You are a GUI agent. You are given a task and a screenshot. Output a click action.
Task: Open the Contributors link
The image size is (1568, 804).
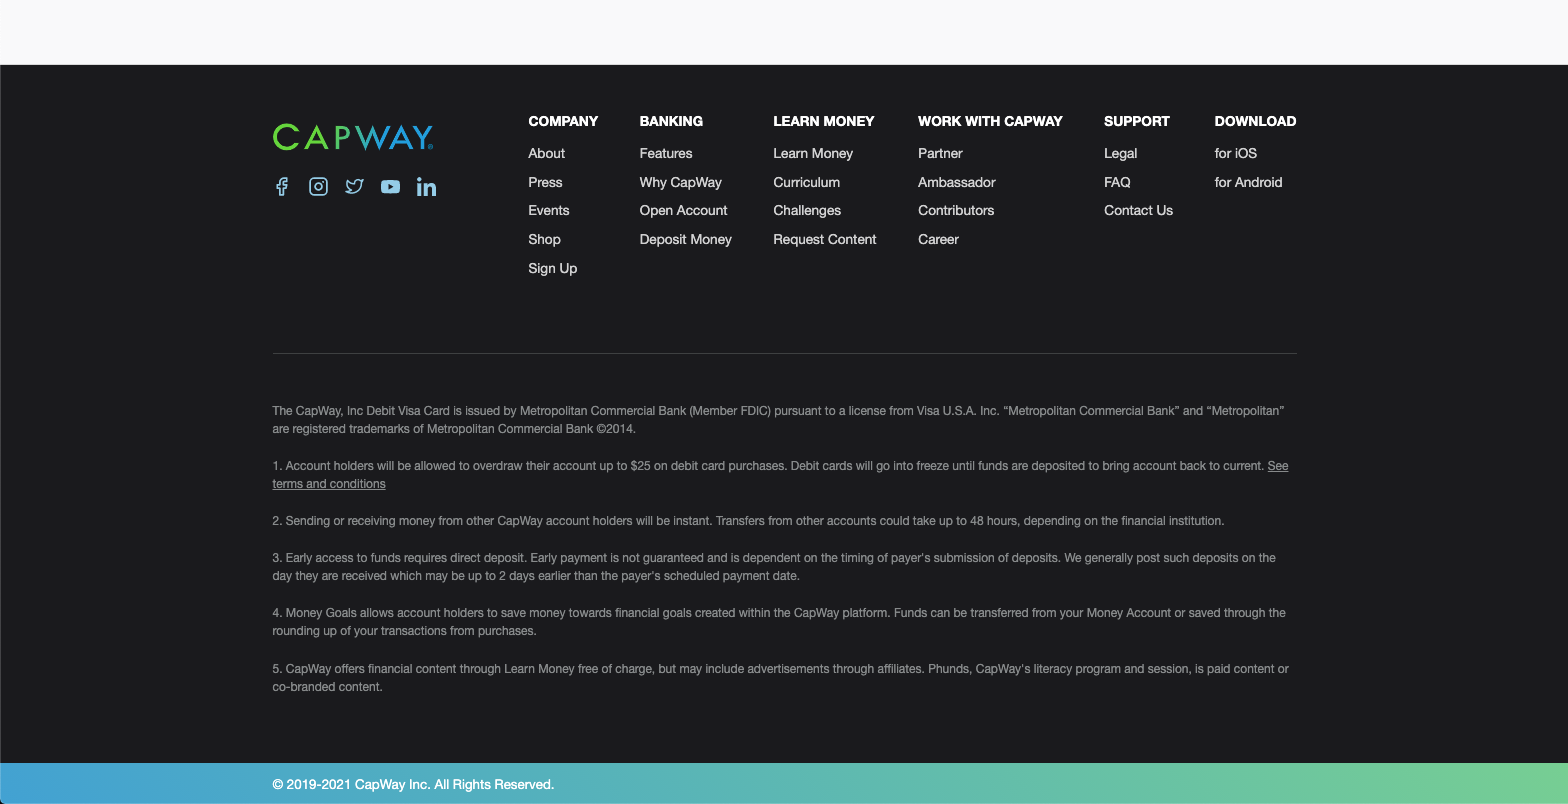(956, 210)
